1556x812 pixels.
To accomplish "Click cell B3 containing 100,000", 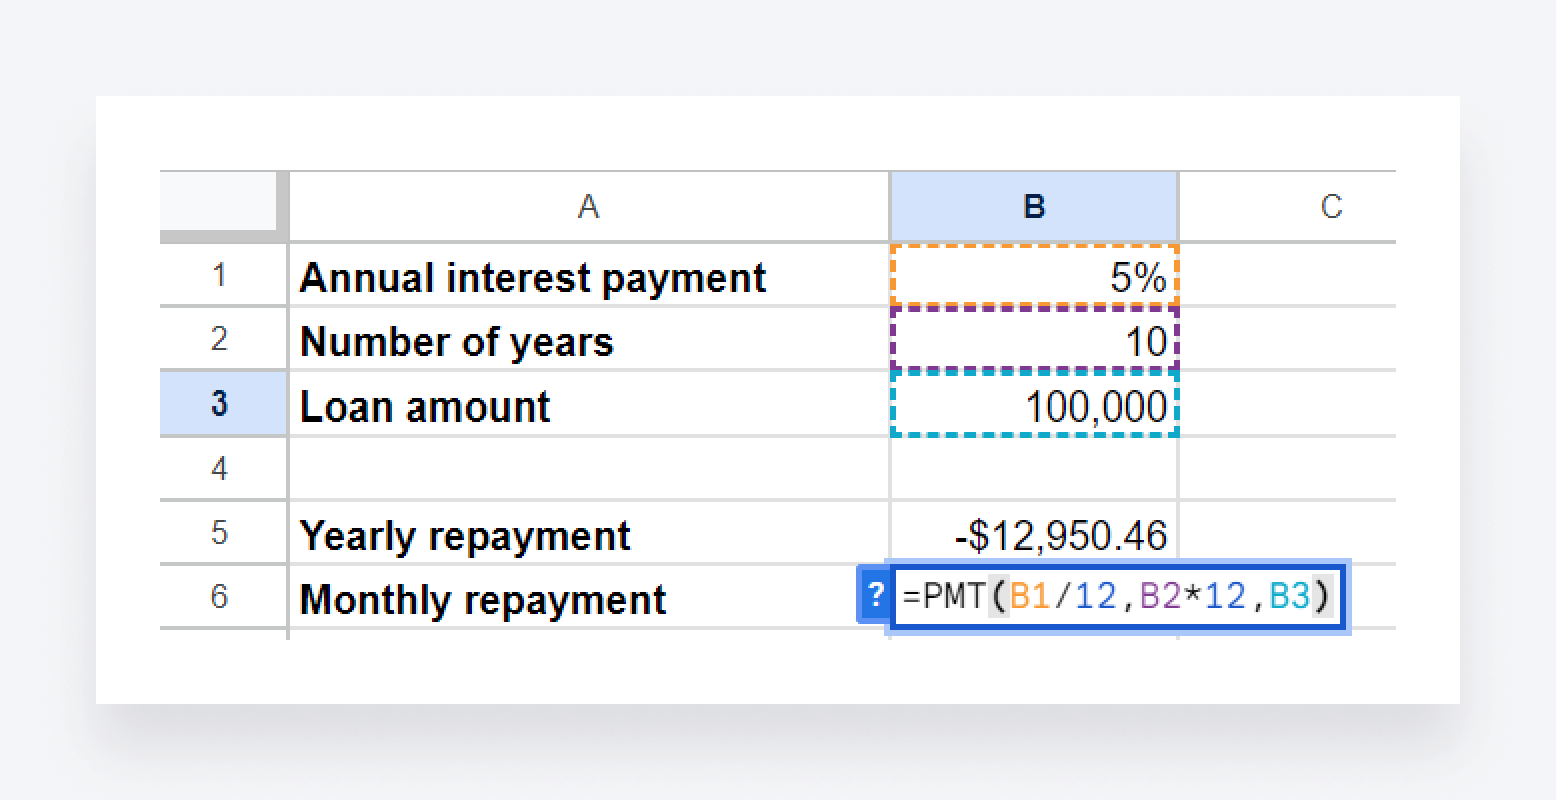I will [1034, 404].
